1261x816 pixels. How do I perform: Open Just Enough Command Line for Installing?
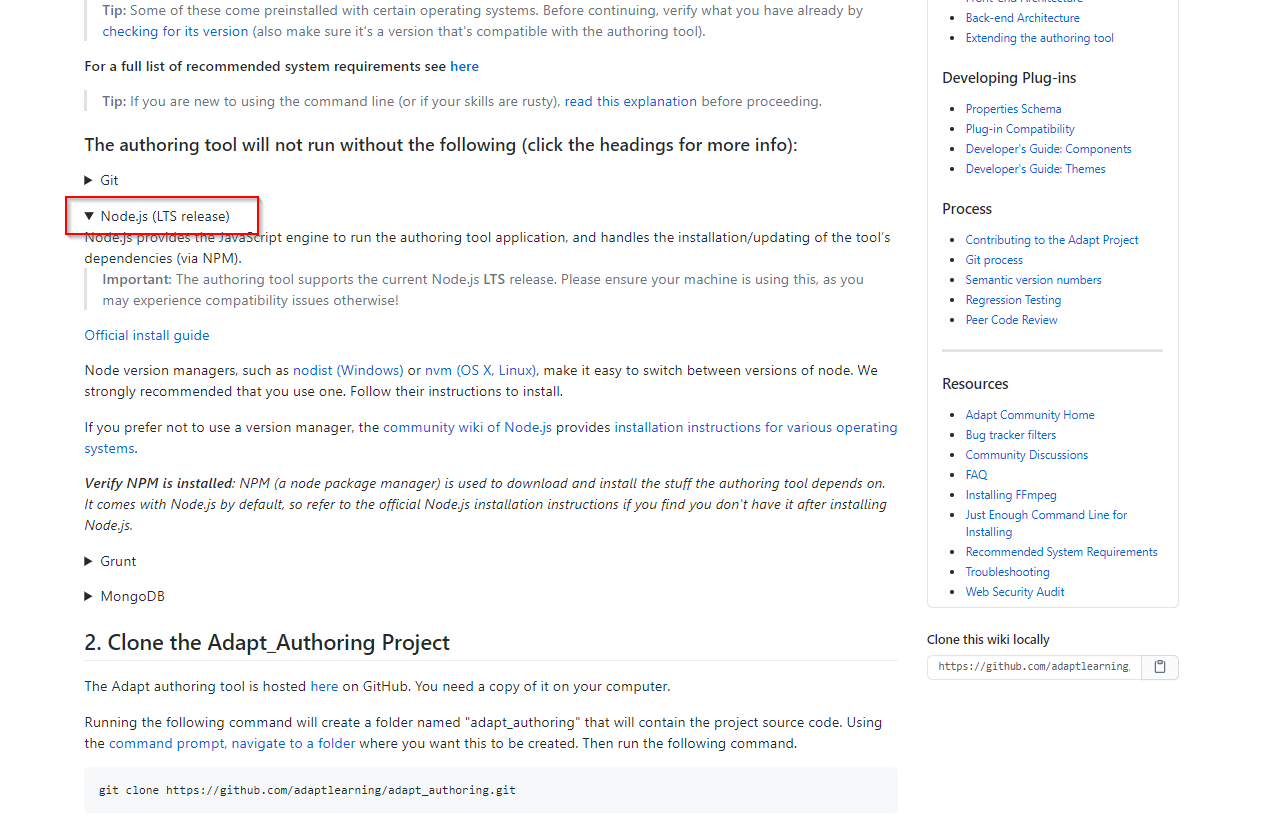(x=1046, y=523)
